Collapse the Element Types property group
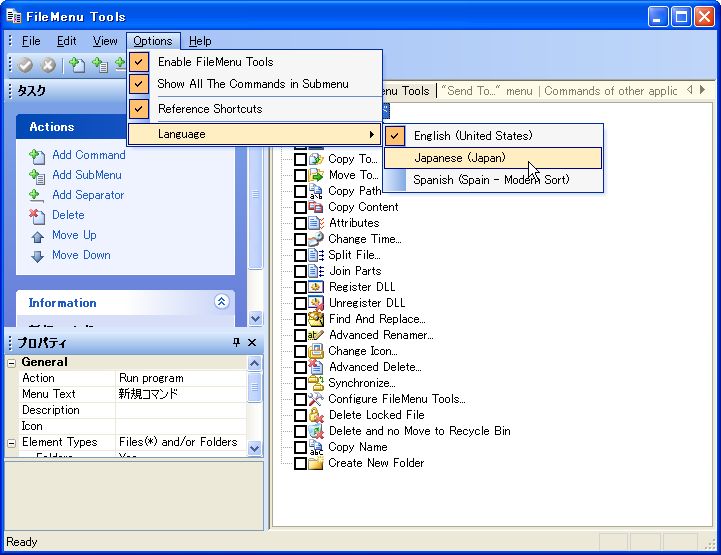The height and width of the screenshot is (555, 721). 12,443
